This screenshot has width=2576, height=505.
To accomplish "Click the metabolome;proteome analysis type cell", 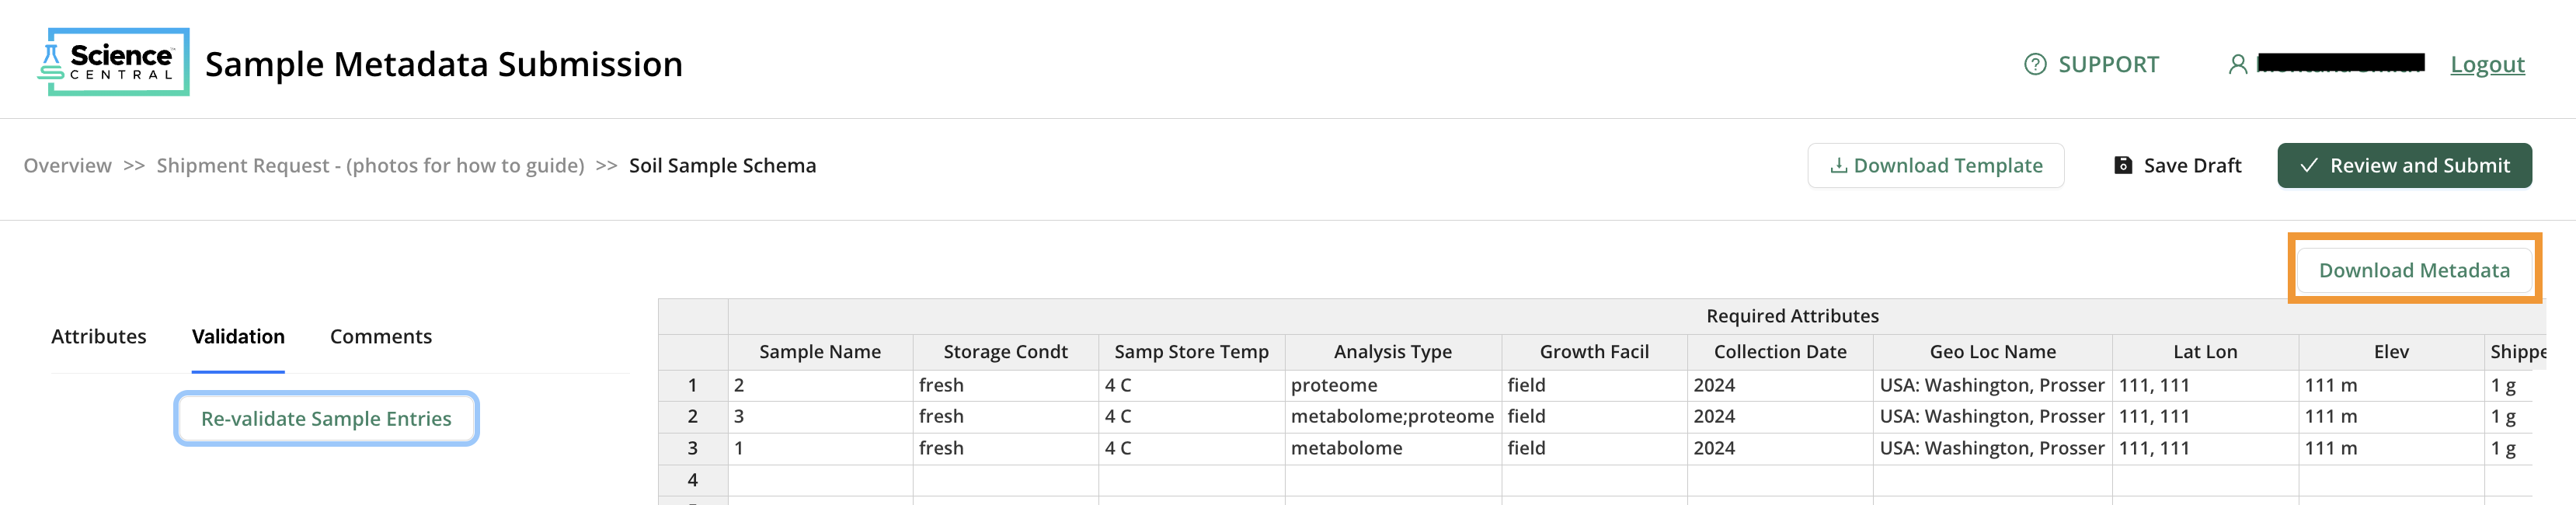I will 1392,416.
